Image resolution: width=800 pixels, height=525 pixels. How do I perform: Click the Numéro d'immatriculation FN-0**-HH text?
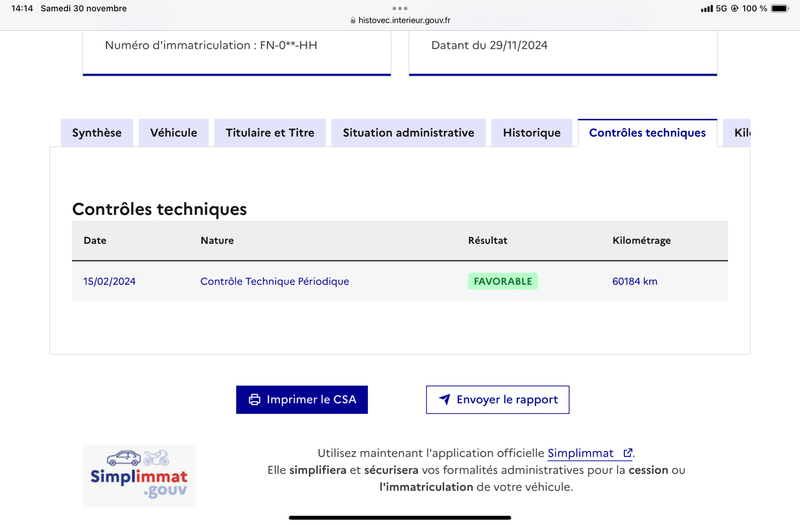click(211, 45)
